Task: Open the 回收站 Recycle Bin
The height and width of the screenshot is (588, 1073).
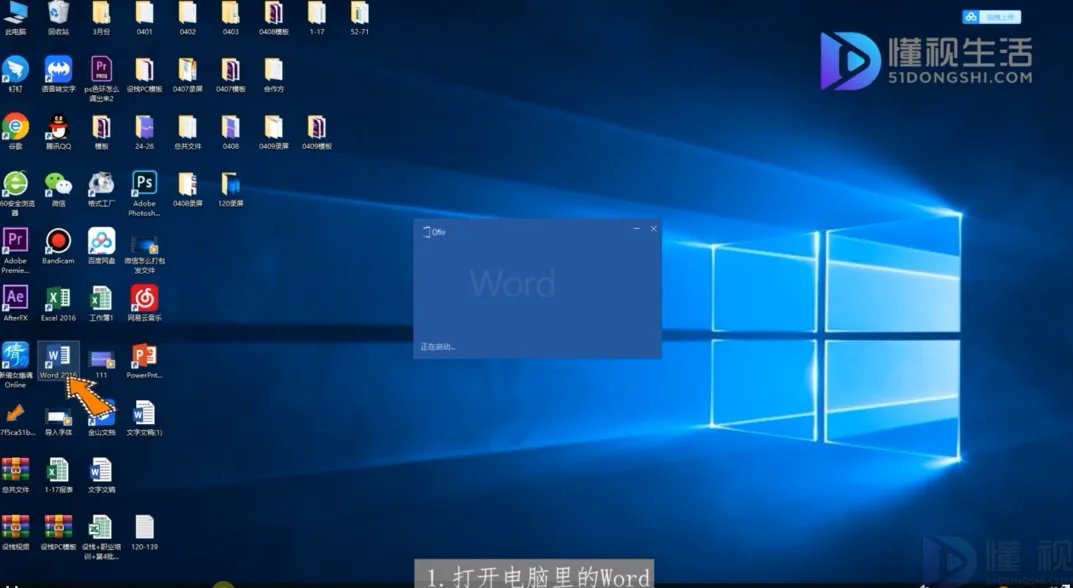Action: [x=57, y=20]
